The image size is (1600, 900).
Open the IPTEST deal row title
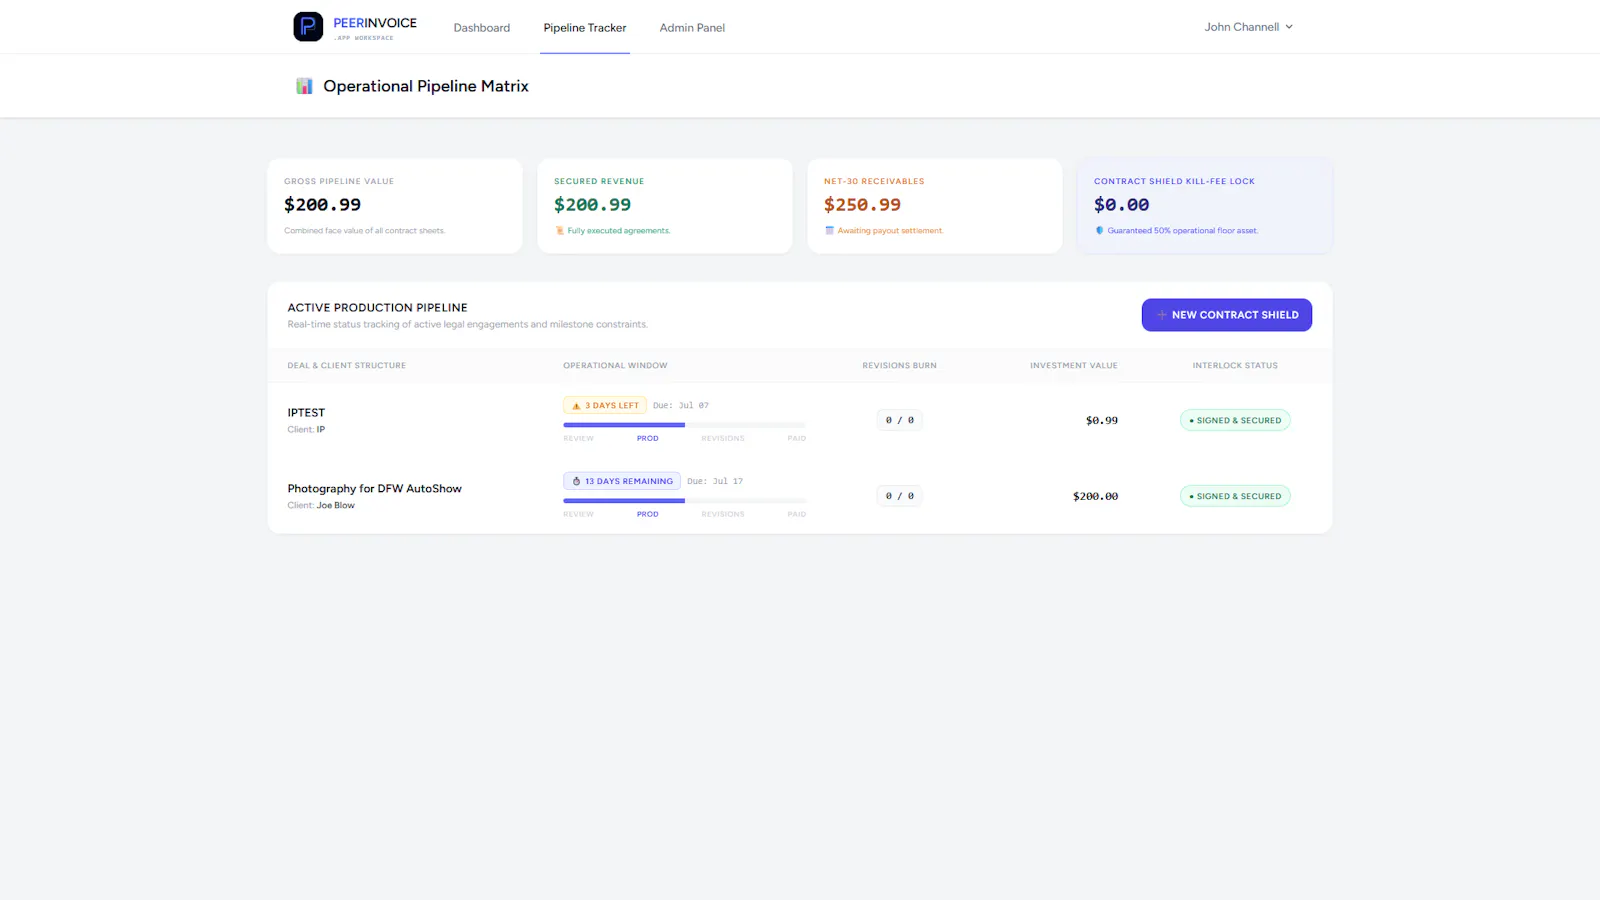coord(306,413)
